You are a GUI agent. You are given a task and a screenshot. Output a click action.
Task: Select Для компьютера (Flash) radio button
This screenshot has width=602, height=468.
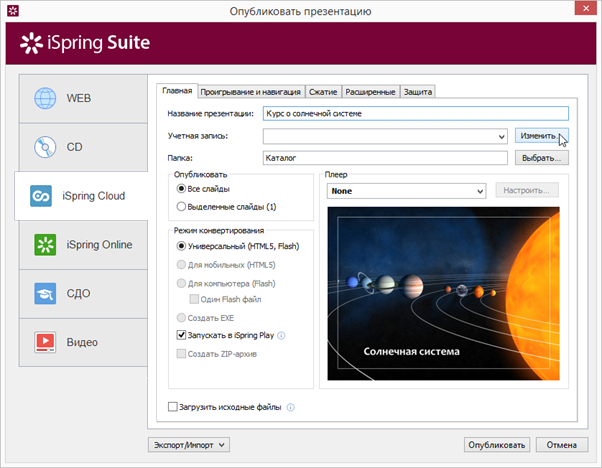pos(181,283)
